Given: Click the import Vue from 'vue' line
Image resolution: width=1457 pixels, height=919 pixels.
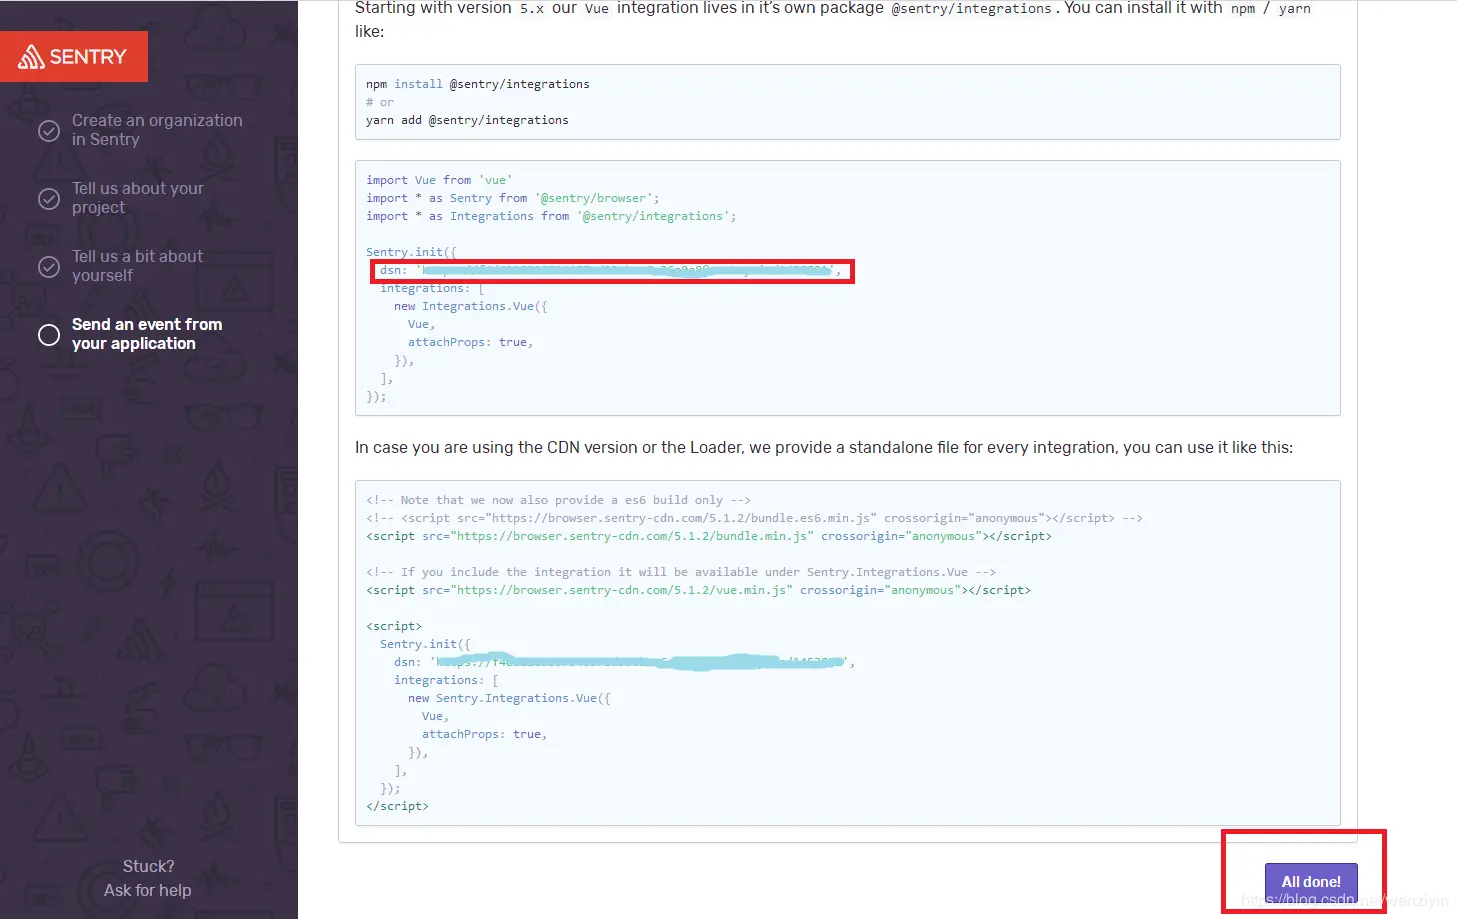Looking at the screenshot, I should pos(439,180).
